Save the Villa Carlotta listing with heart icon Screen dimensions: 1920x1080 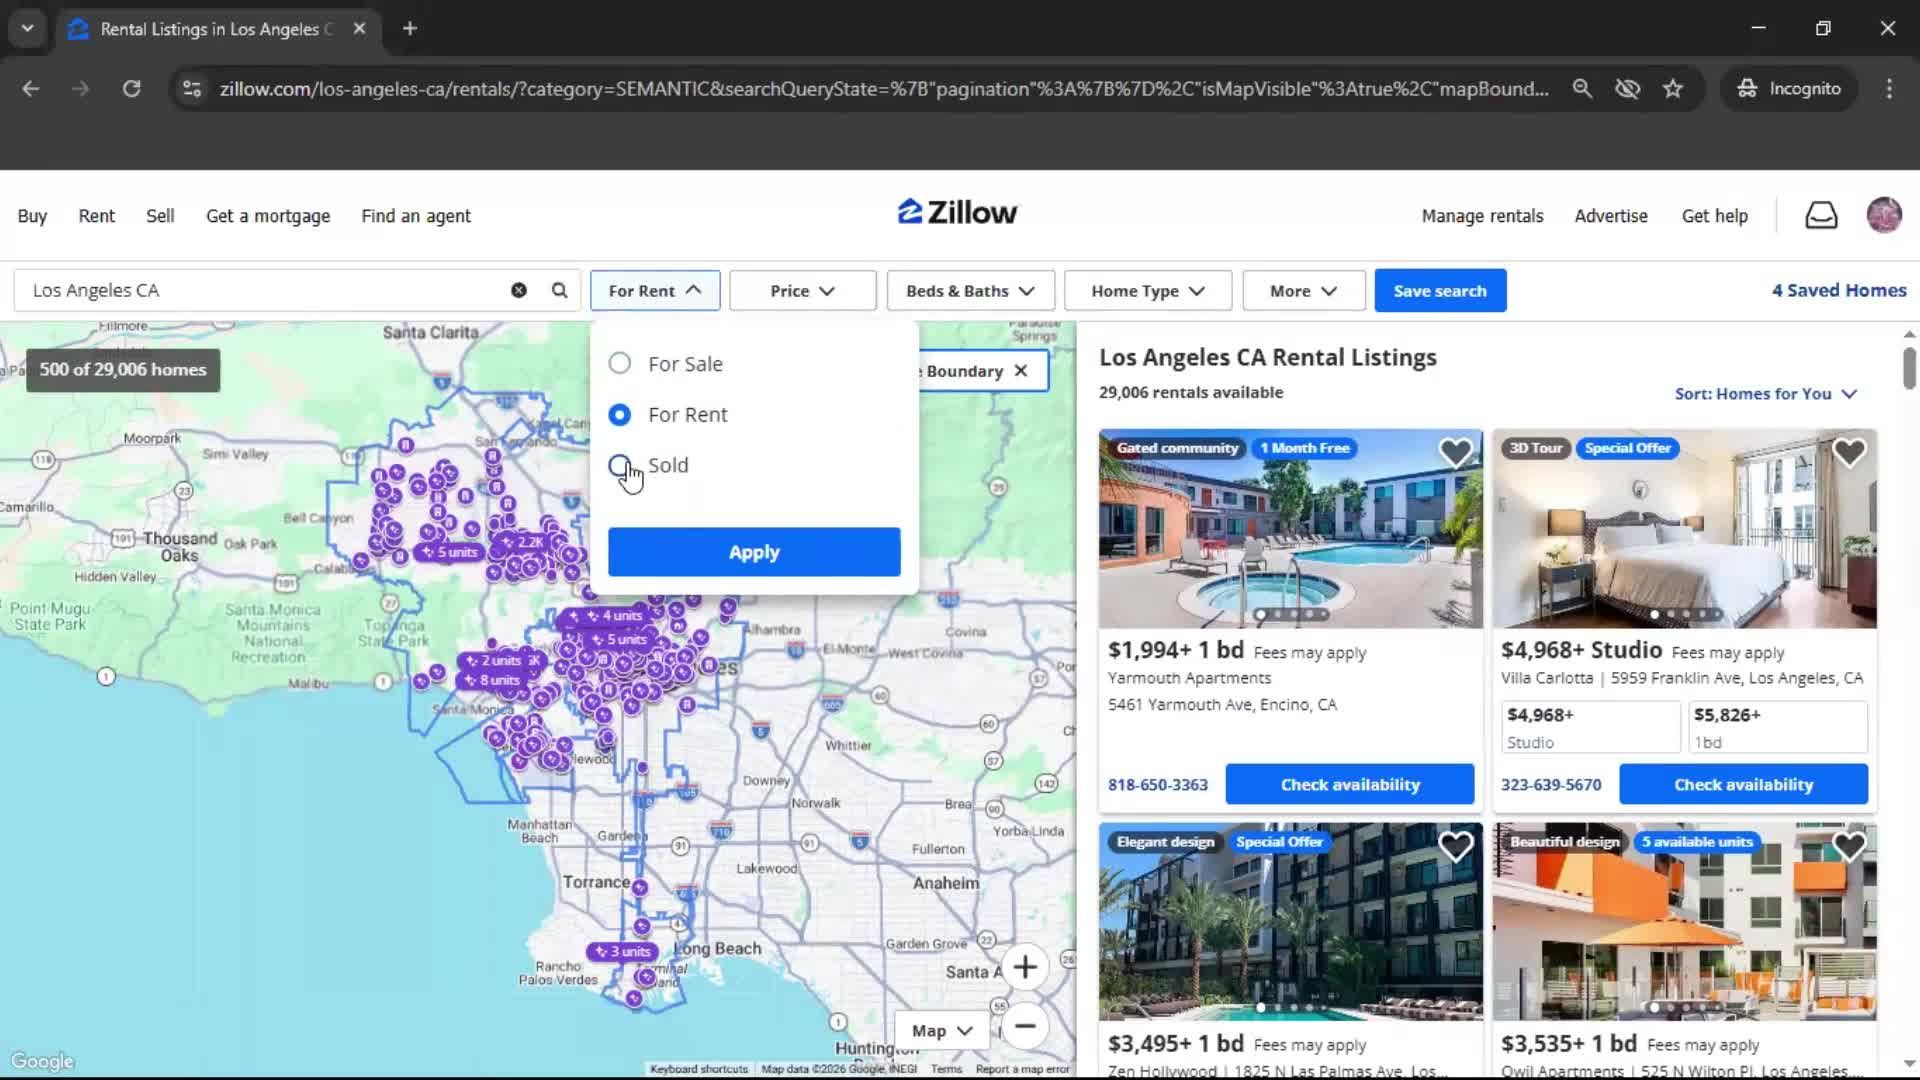(x=1849, y=452)
